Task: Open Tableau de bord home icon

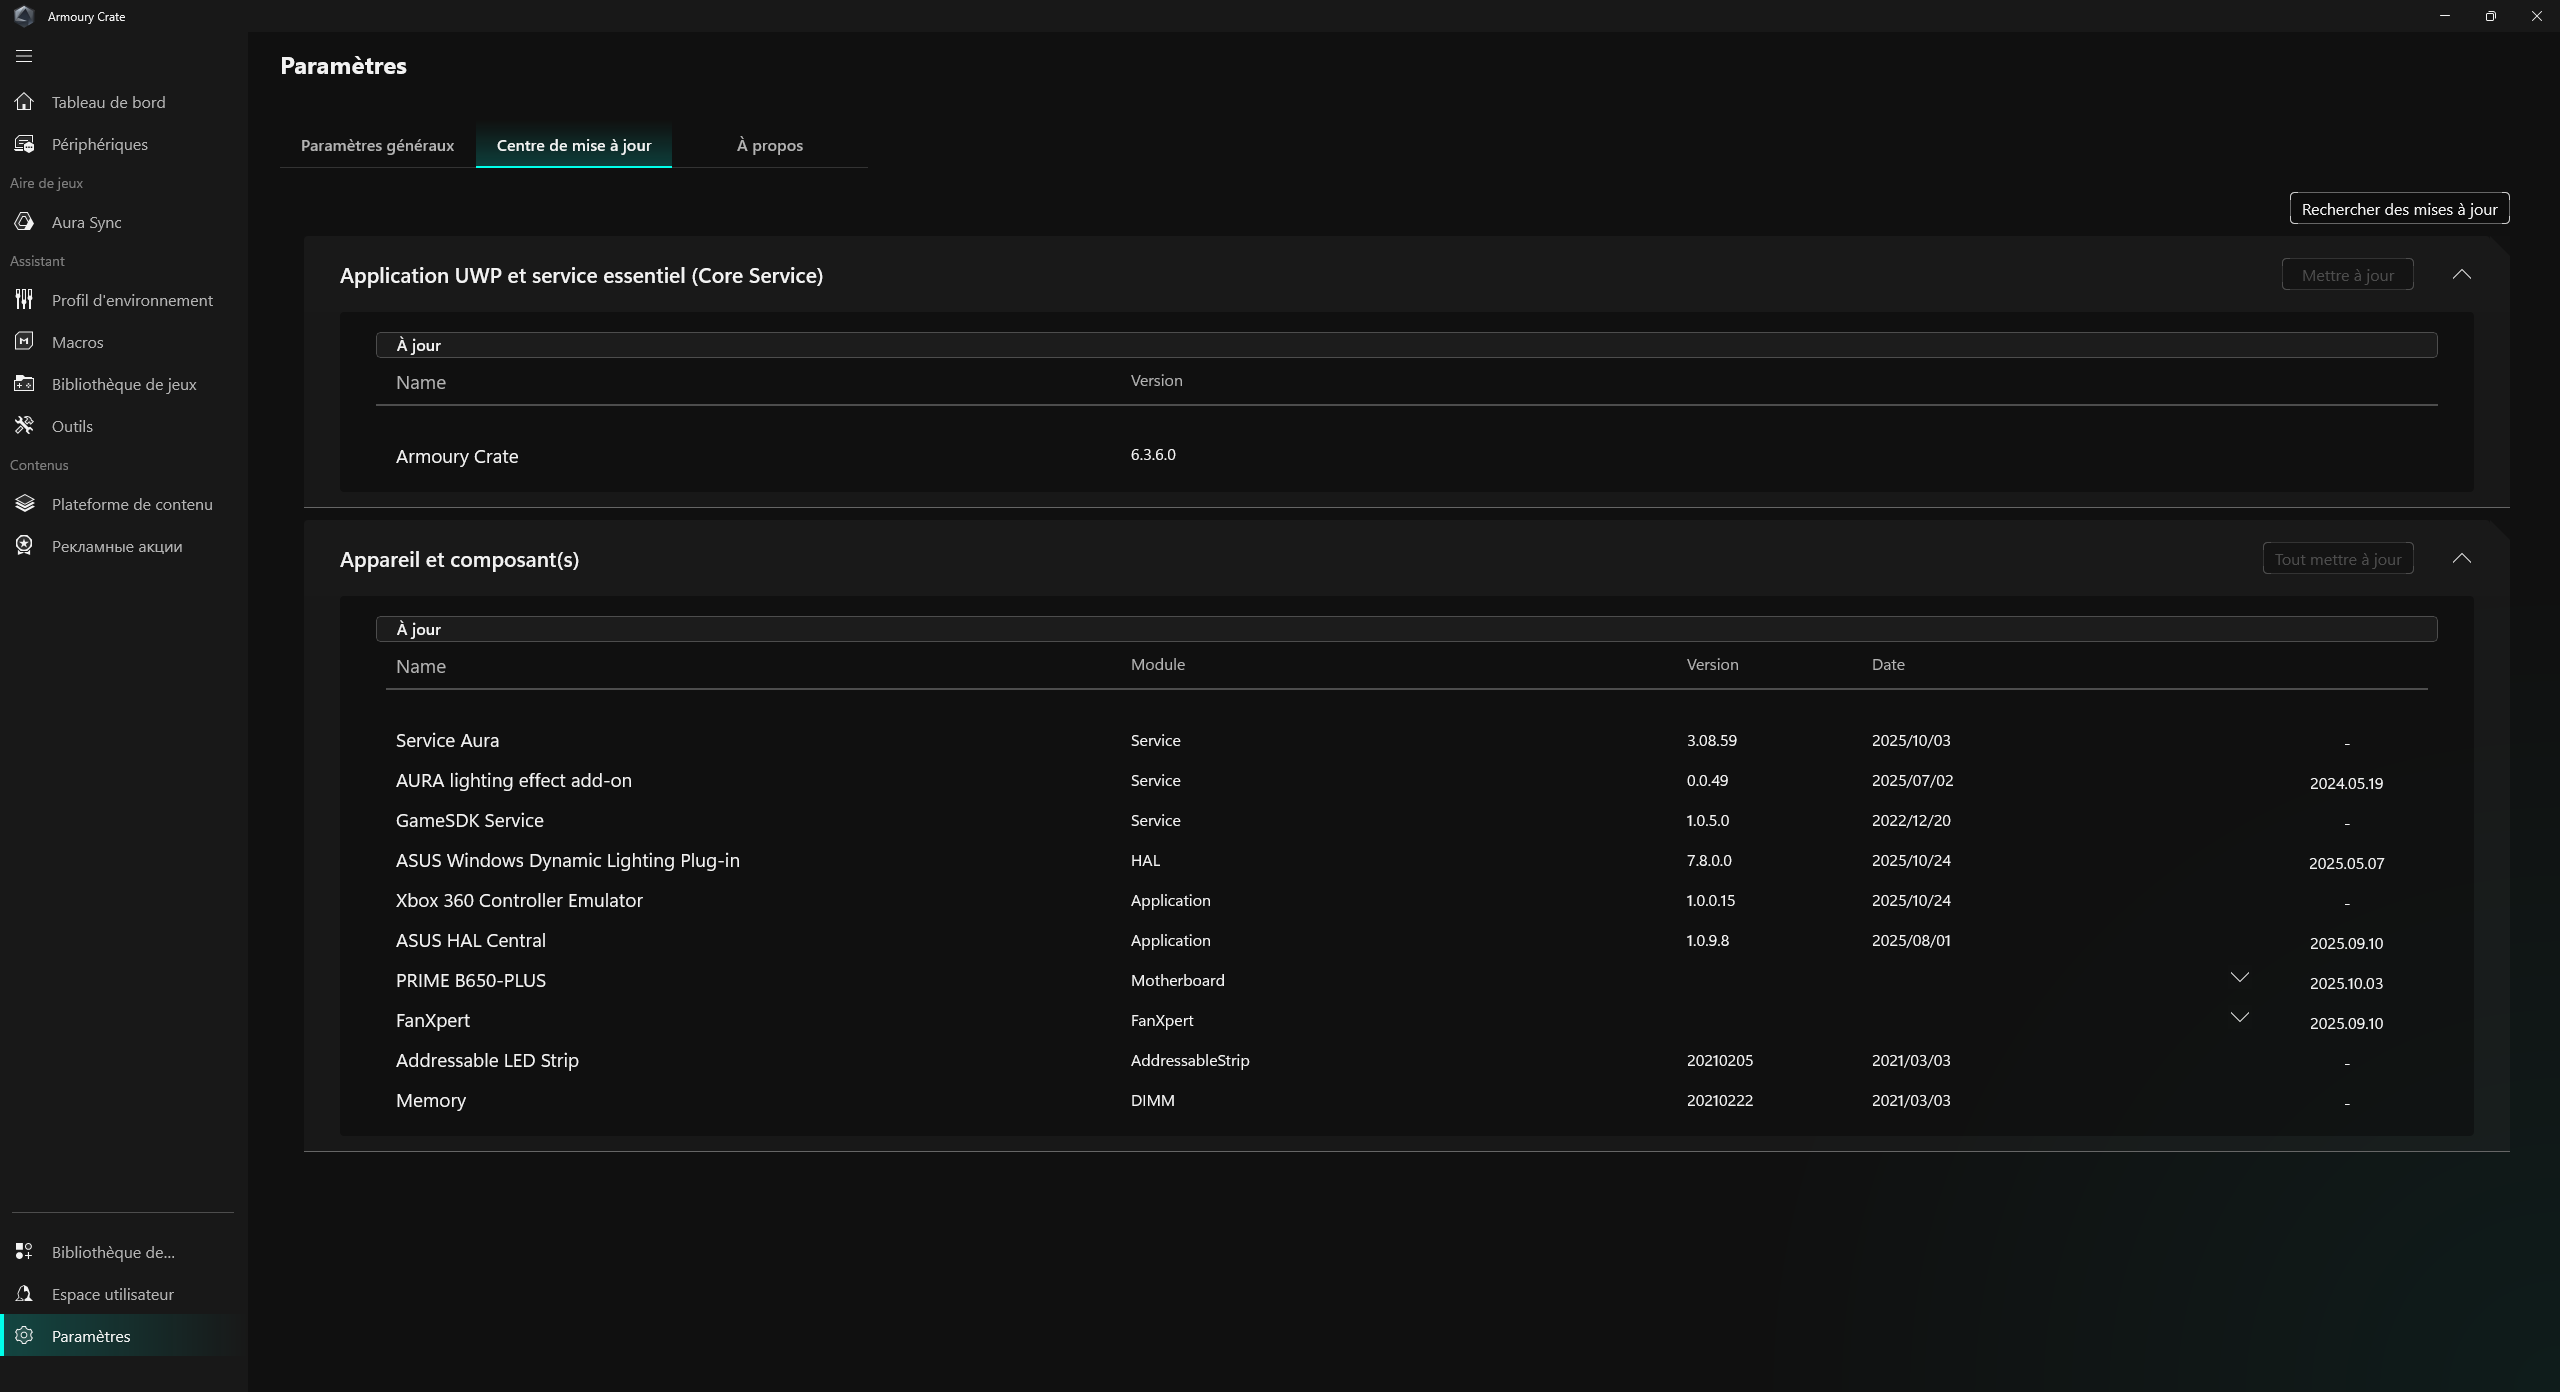Action: 24,102
